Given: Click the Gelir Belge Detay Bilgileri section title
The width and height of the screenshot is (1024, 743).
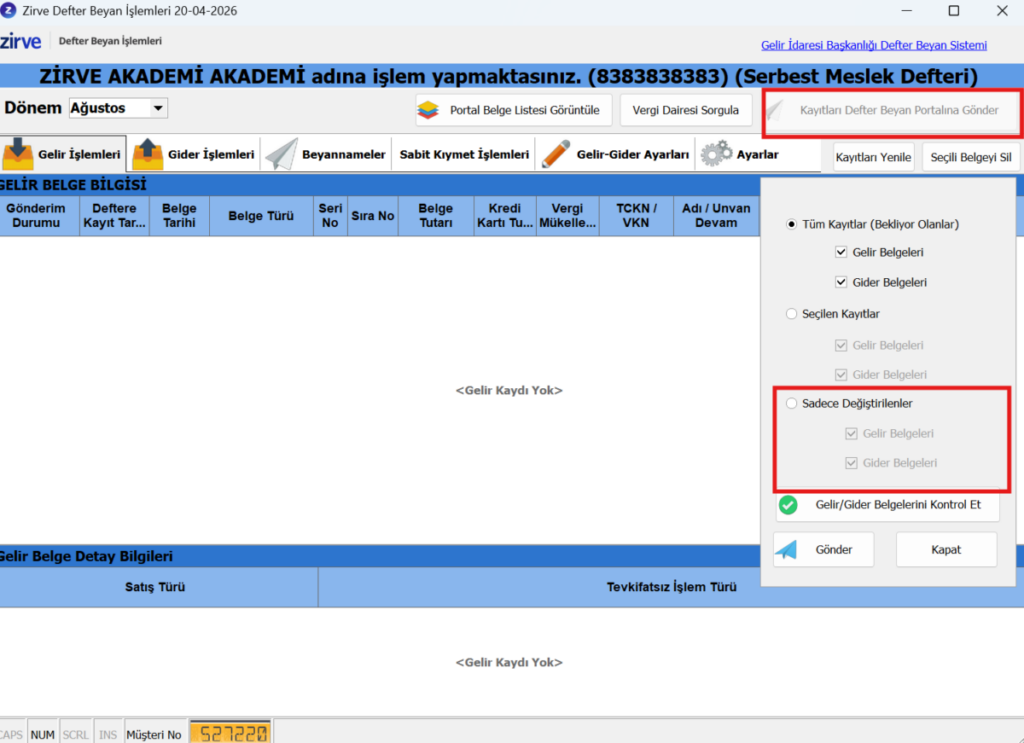Looking at the screenshot, I should point(86,556).
